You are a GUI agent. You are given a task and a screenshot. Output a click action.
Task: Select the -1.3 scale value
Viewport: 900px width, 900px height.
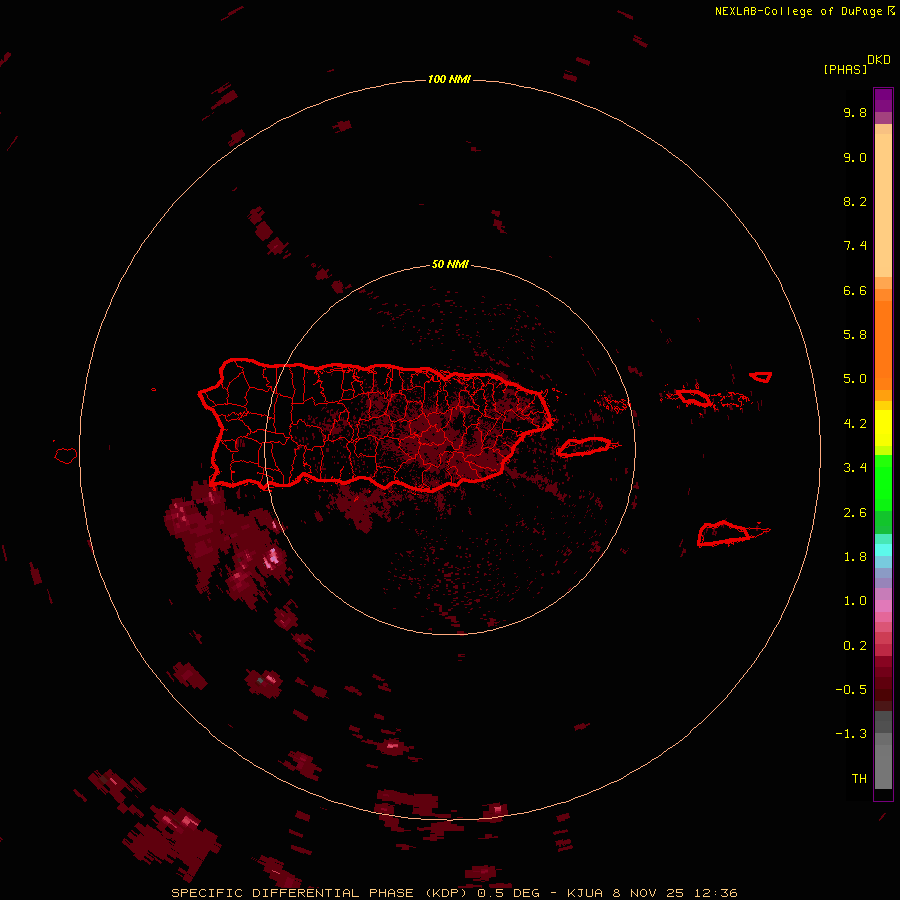click(x=851, y=734)
